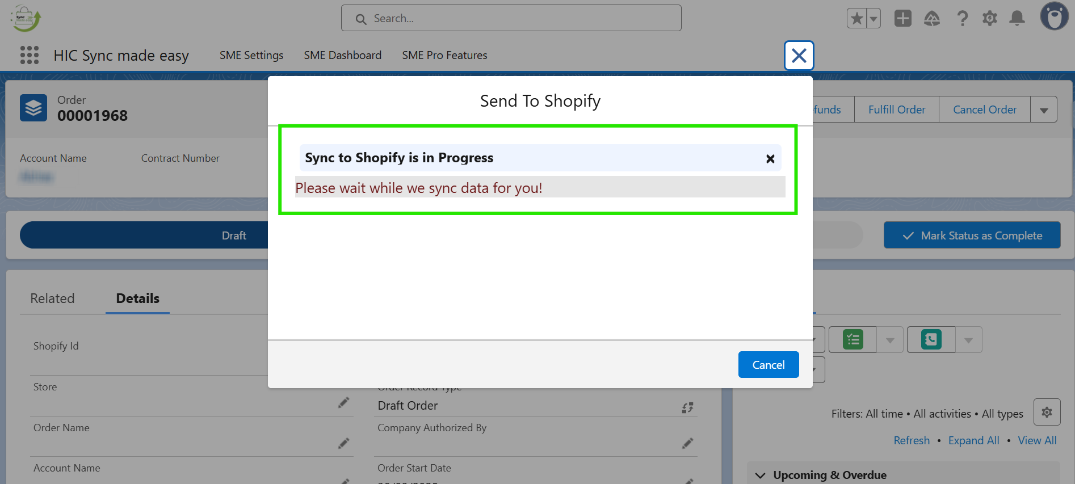
Task: Expand the favorites list dropdown arrow
Action: click(x=874, y=18)
